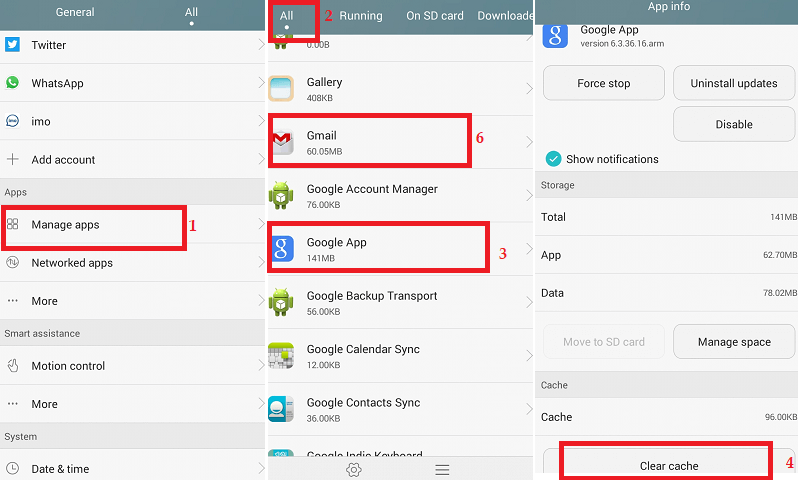Tap the Data 78.02MB storage row
The height and width of the screenshot is (480, 798).
click(x=666, y=293)
